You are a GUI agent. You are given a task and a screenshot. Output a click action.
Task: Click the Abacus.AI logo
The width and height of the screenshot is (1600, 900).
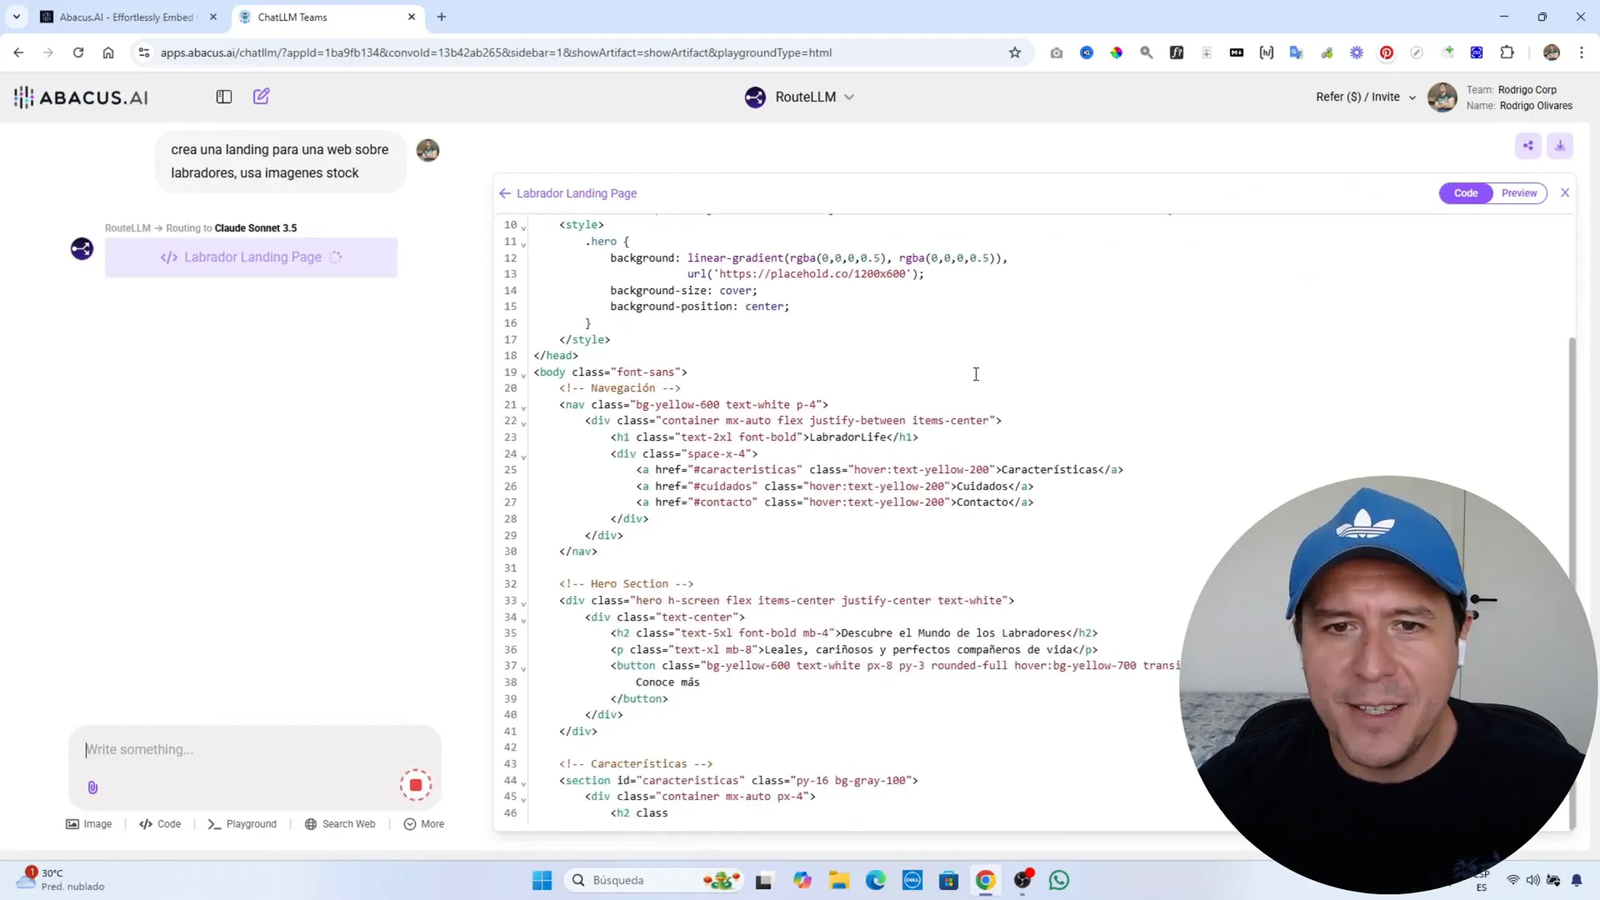[x=80, y=97]
